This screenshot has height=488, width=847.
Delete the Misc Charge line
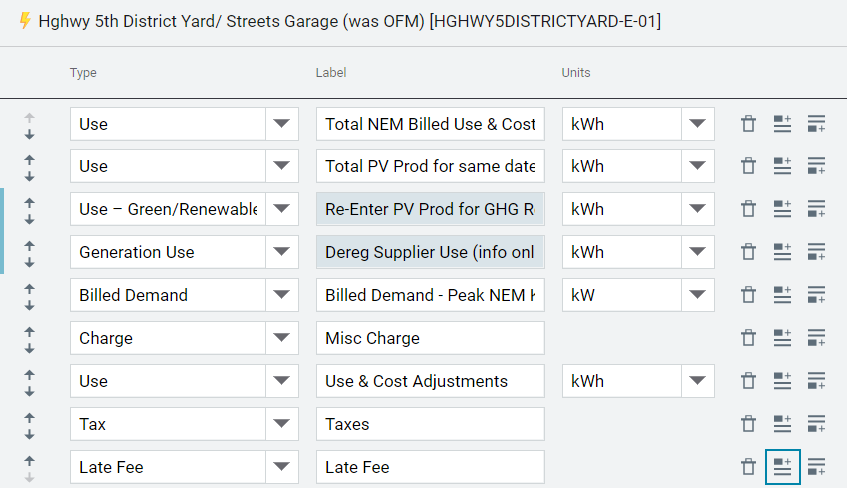pyautogui.click(x=748, y=338)
